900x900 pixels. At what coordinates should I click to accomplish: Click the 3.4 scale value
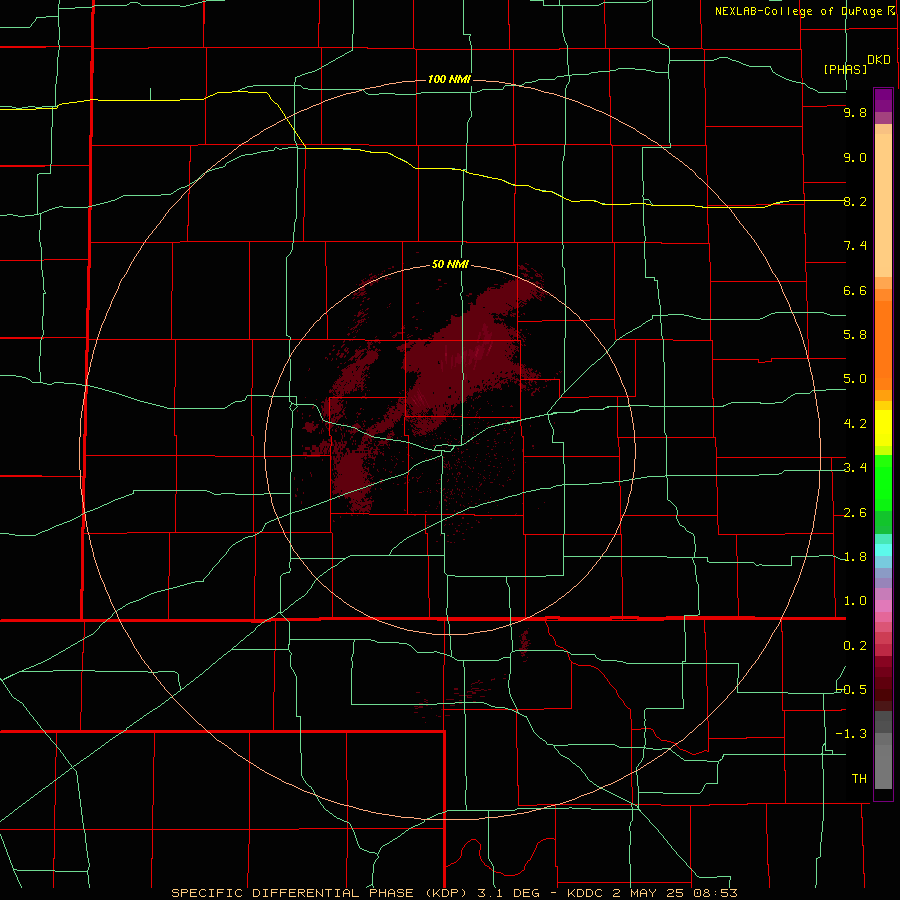tap(855, 468)
